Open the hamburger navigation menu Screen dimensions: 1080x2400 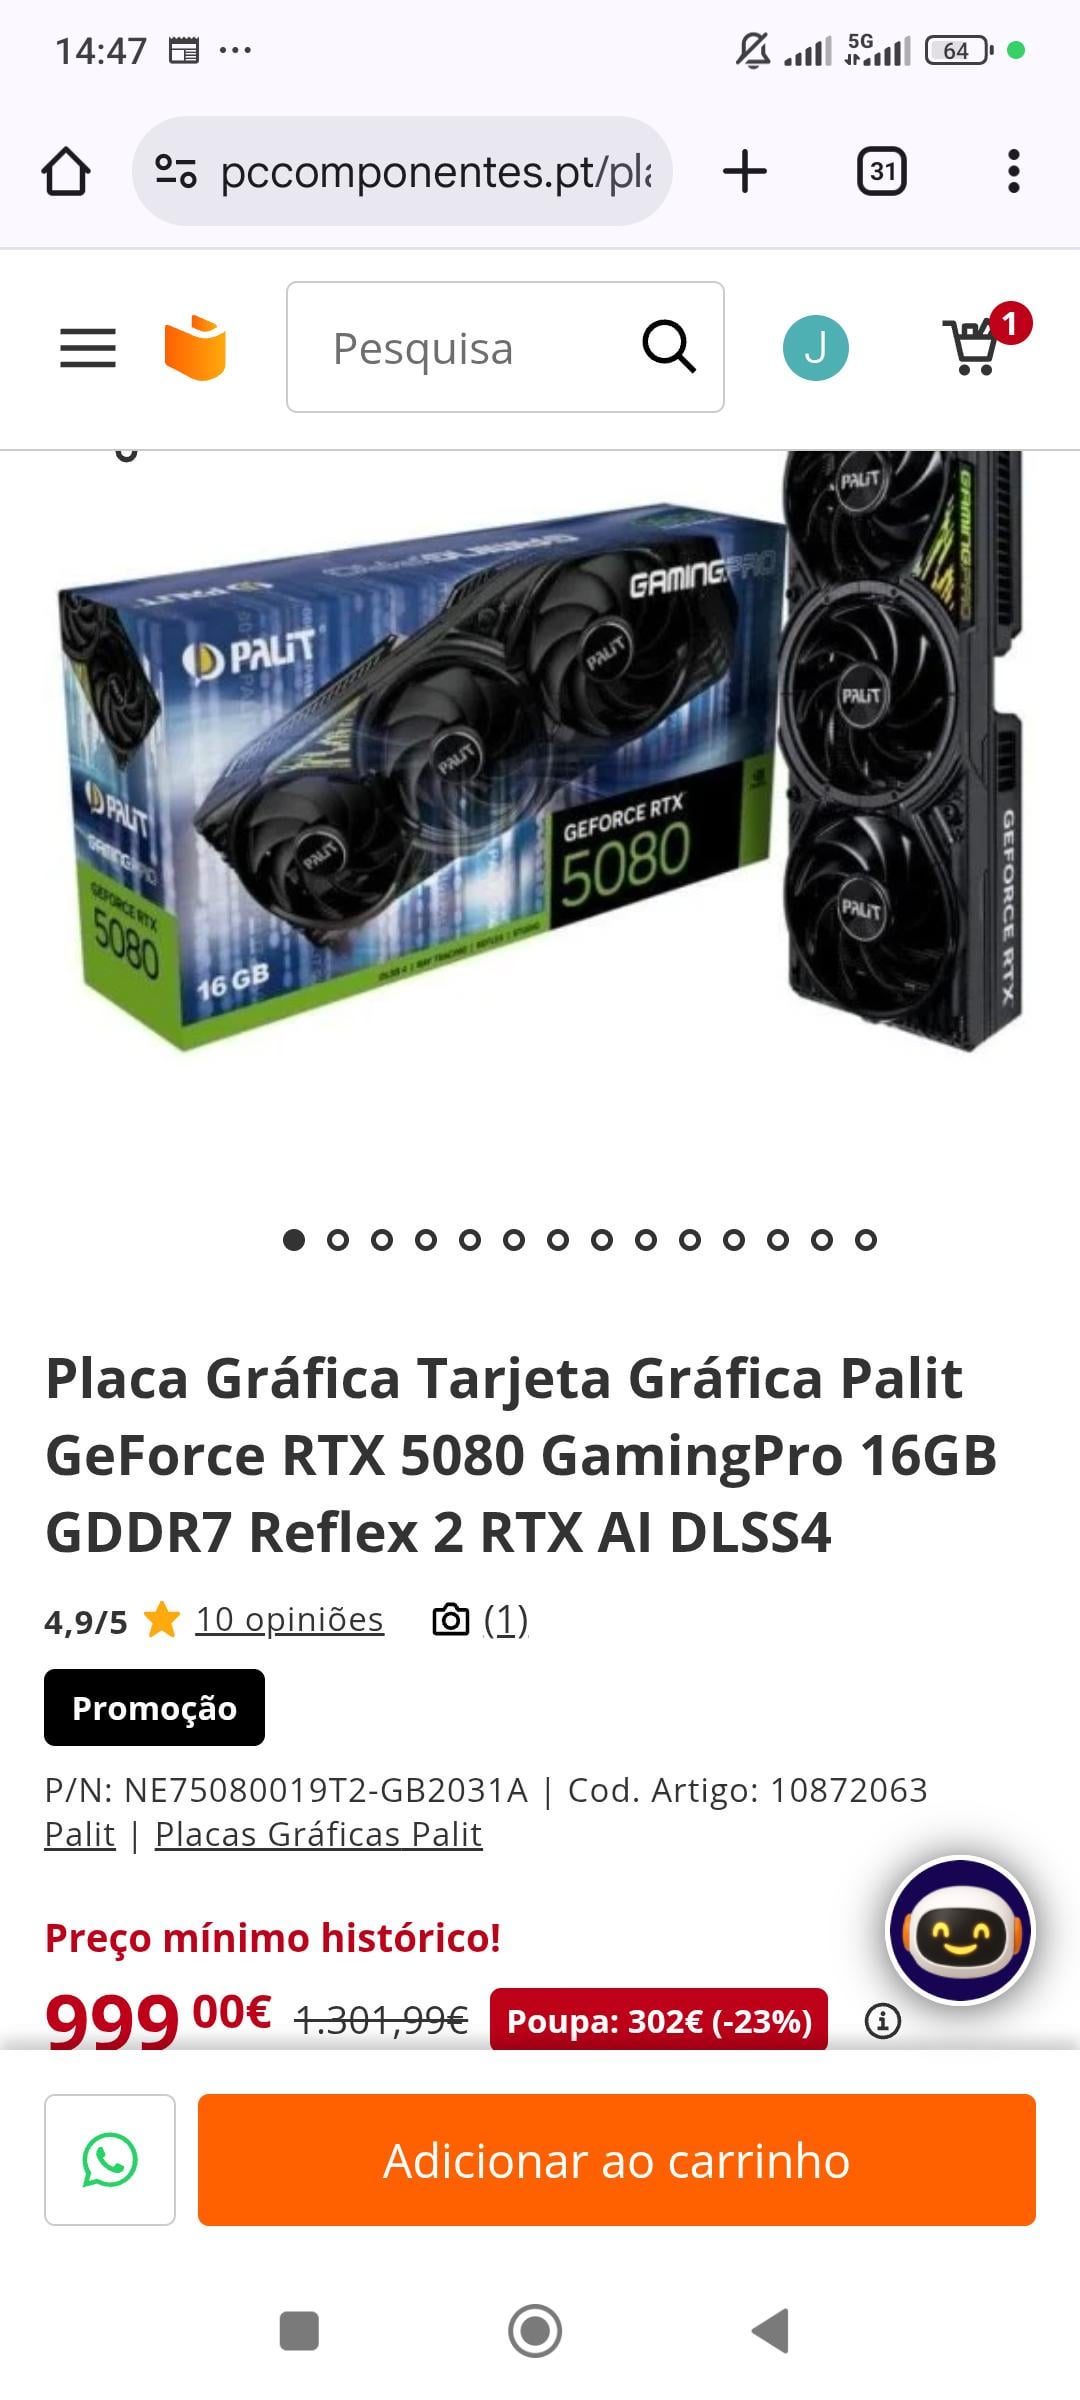click(88, 348)
